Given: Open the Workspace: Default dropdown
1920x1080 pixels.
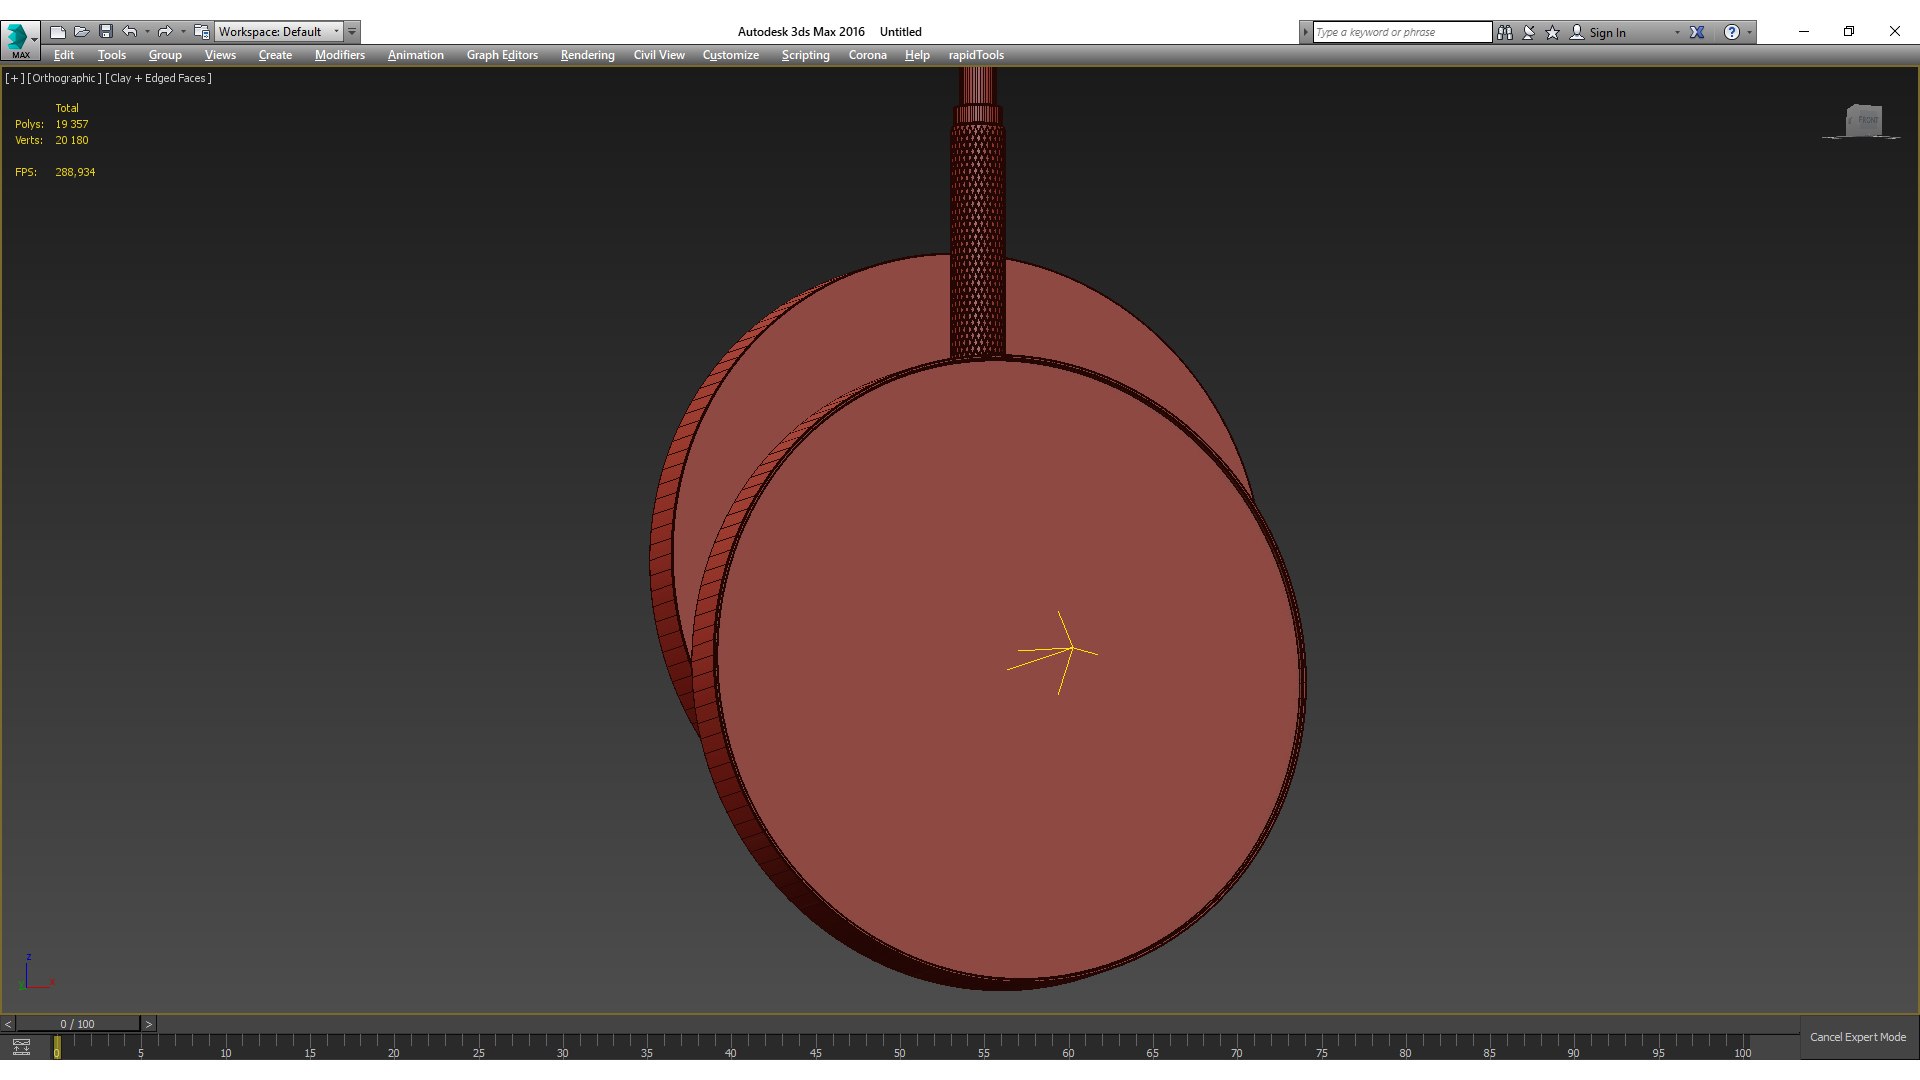Looking at the screenshot, I should 279,32.
